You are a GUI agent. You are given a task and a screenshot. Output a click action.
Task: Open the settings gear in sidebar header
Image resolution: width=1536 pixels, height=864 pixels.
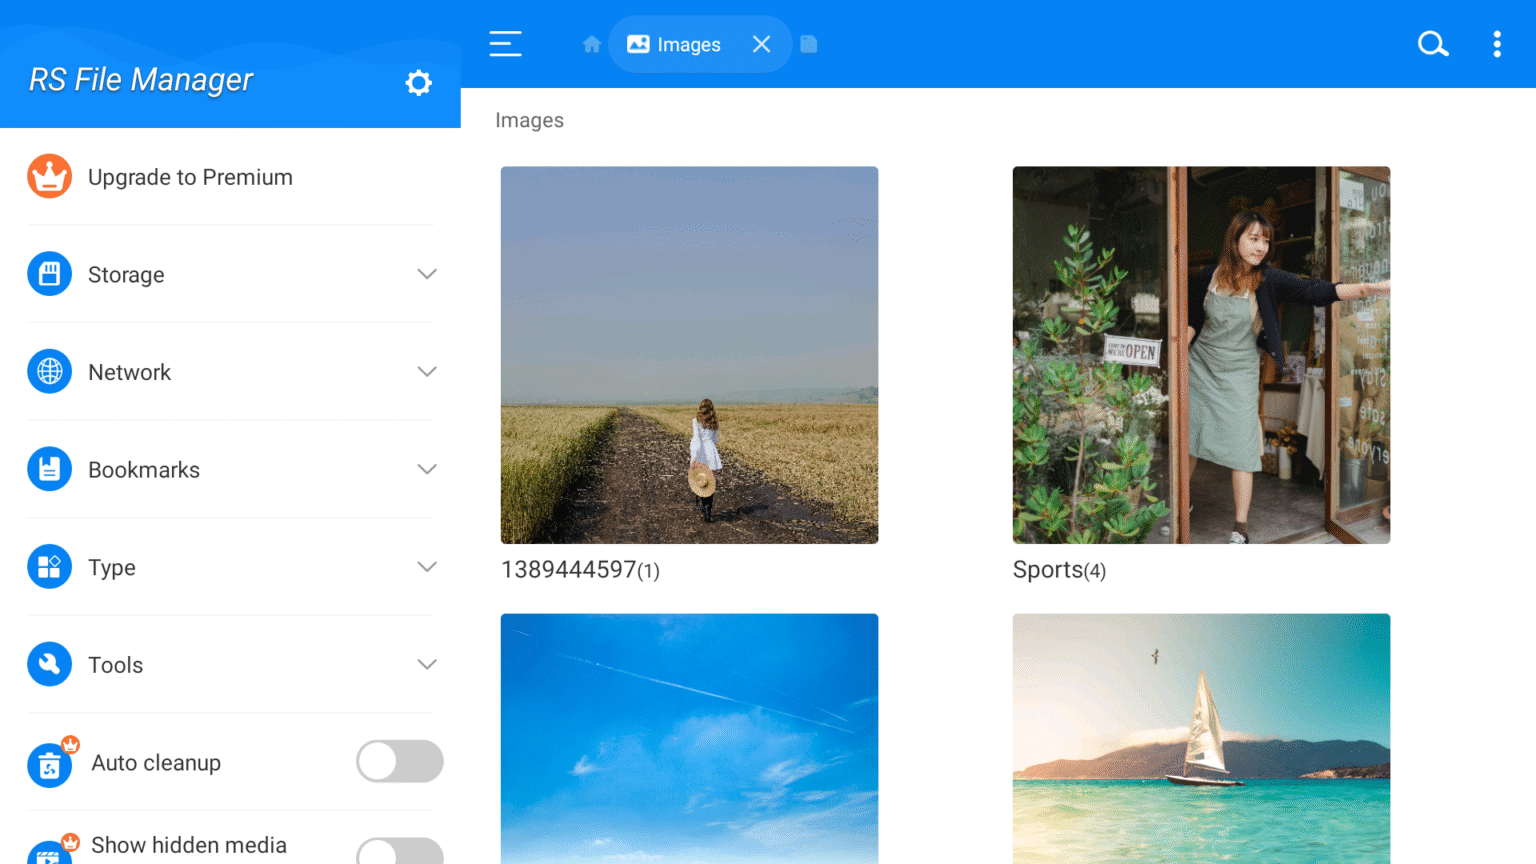click(x=418, y=83)
